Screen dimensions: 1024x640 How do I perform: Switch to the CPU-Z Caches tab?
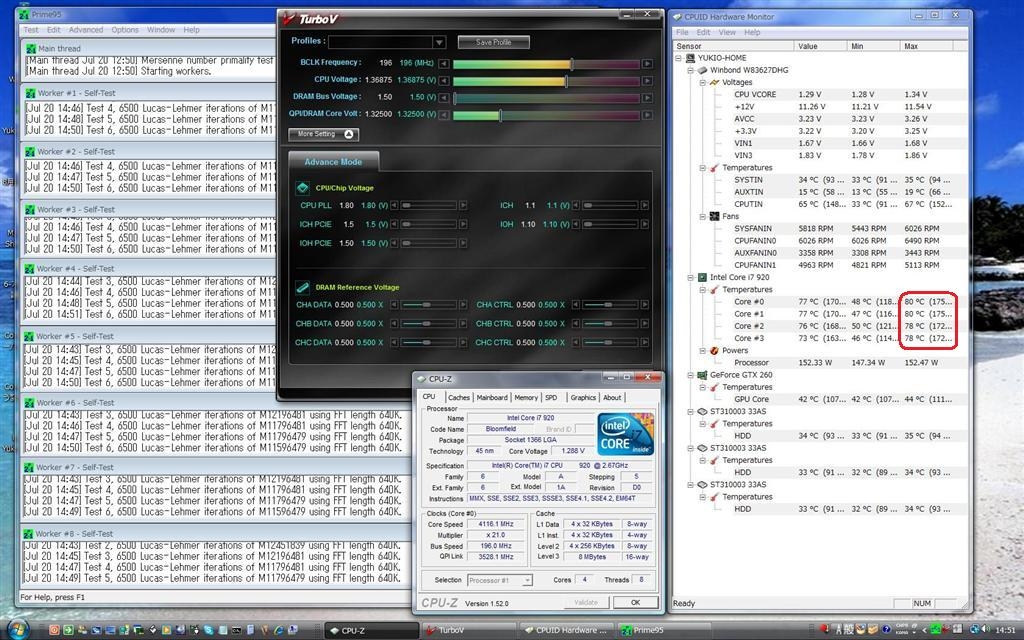[458, 397]
